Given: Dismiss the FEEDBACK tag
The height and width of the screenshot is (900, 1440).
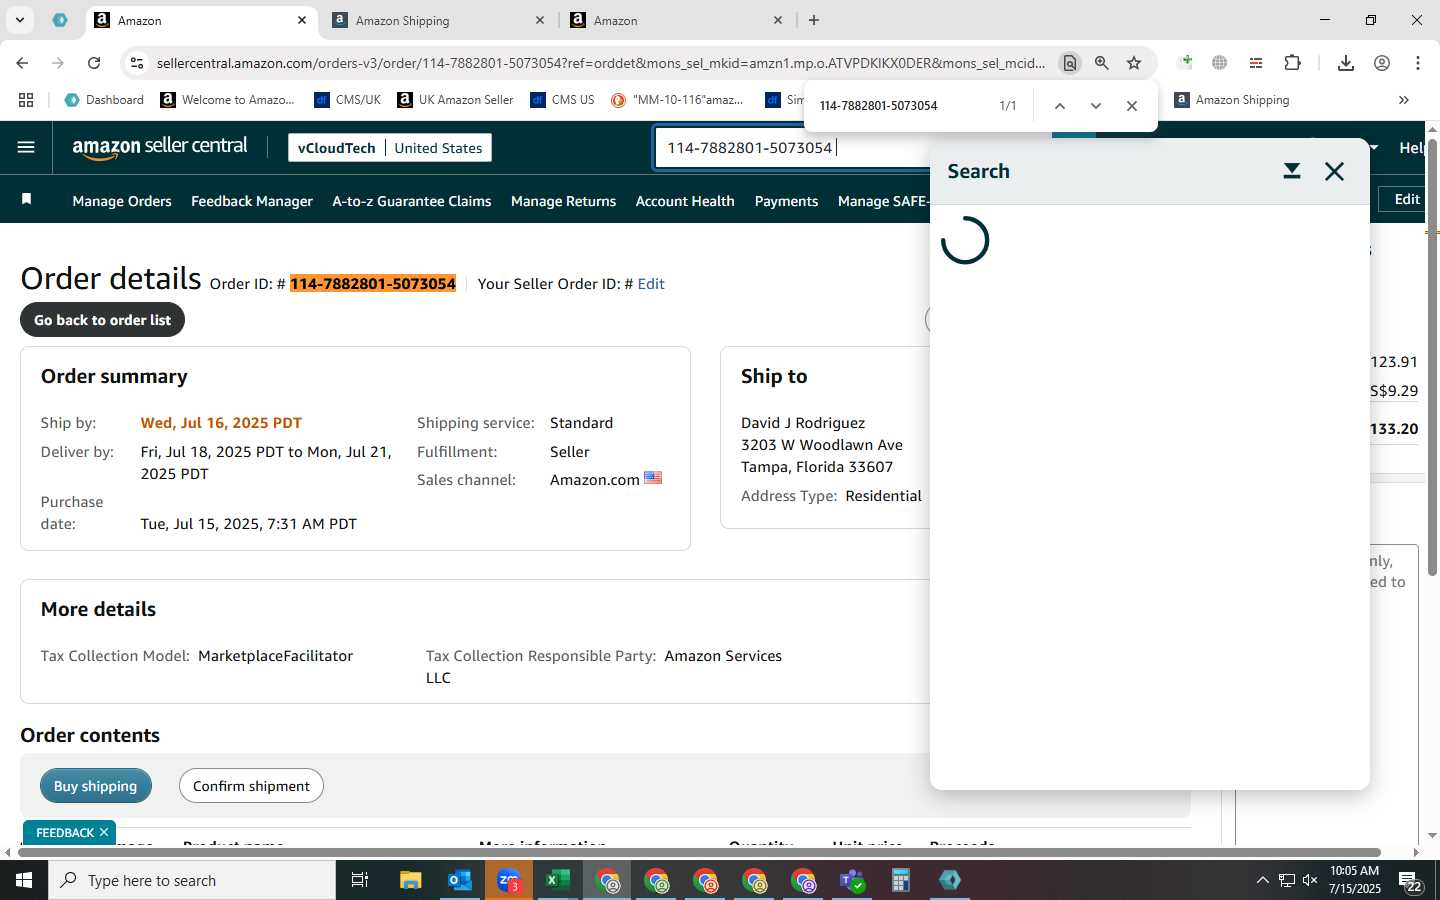Looking at the screenshot, I should [x=104, y=832].
